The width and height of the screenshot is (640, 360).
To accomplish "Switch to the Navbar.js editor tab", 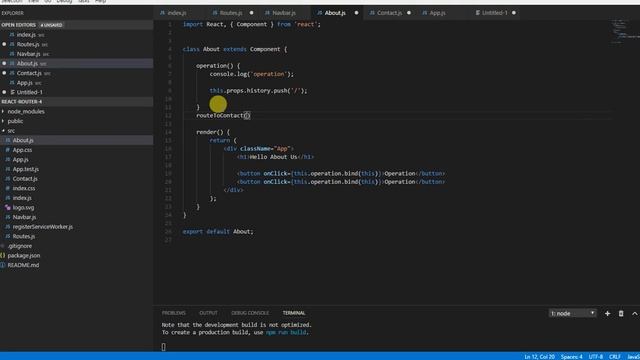I will 284,13.
